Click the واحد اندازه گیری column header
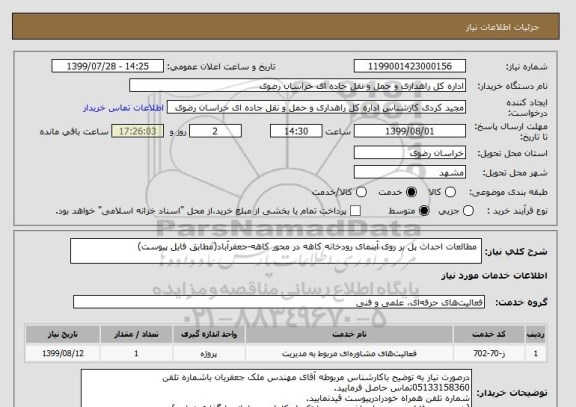The height and width of the screenshot is (407, 576). pos(209,334)
